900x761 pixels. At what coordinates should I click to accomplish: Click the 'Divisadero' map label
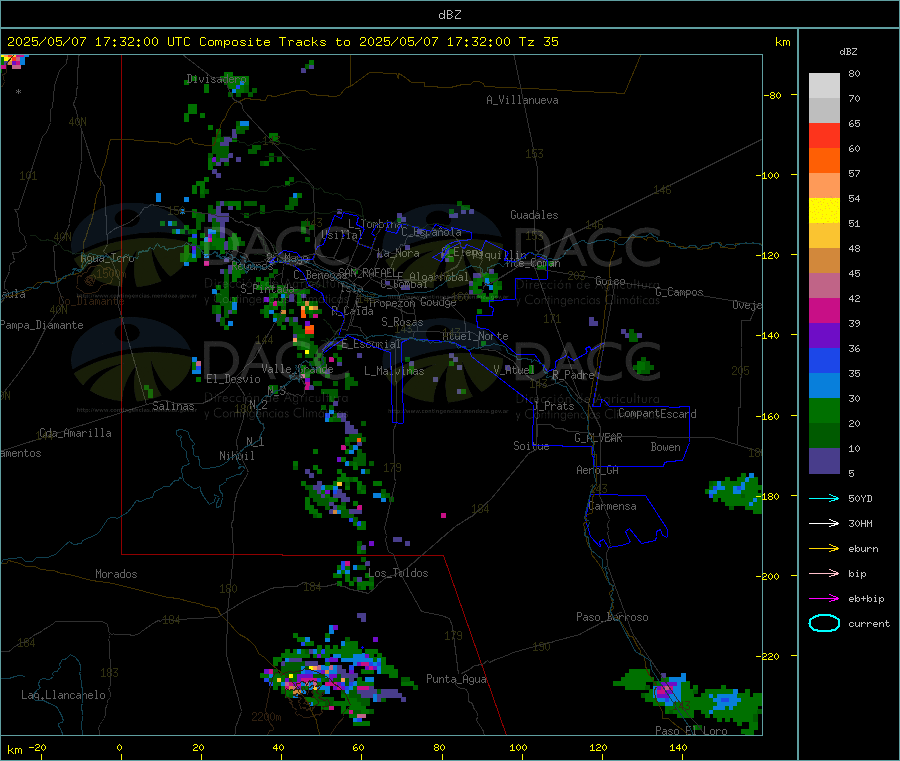(x=216, y=79)
